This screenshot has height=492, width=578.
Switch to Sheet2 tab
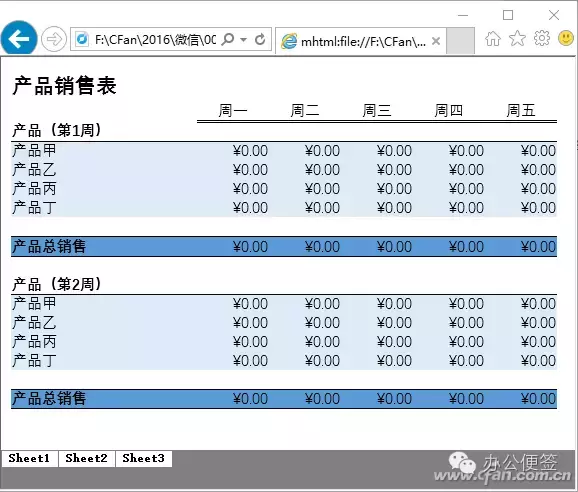click(87, 458)
